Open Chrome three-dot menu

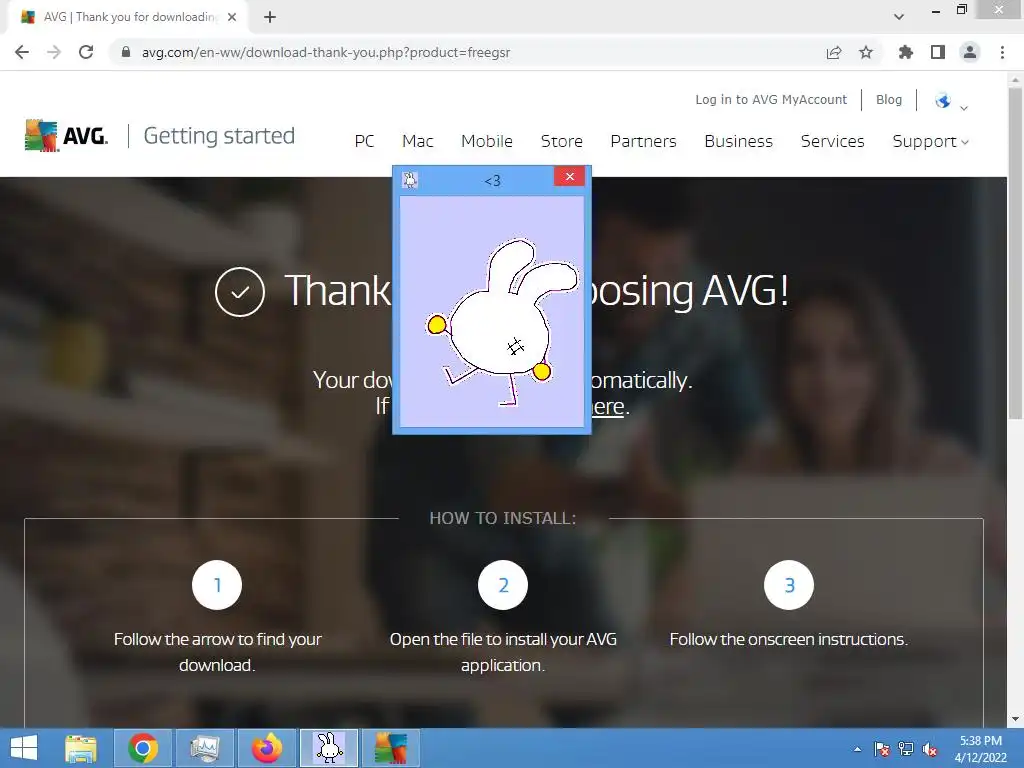click(1002, 52)
